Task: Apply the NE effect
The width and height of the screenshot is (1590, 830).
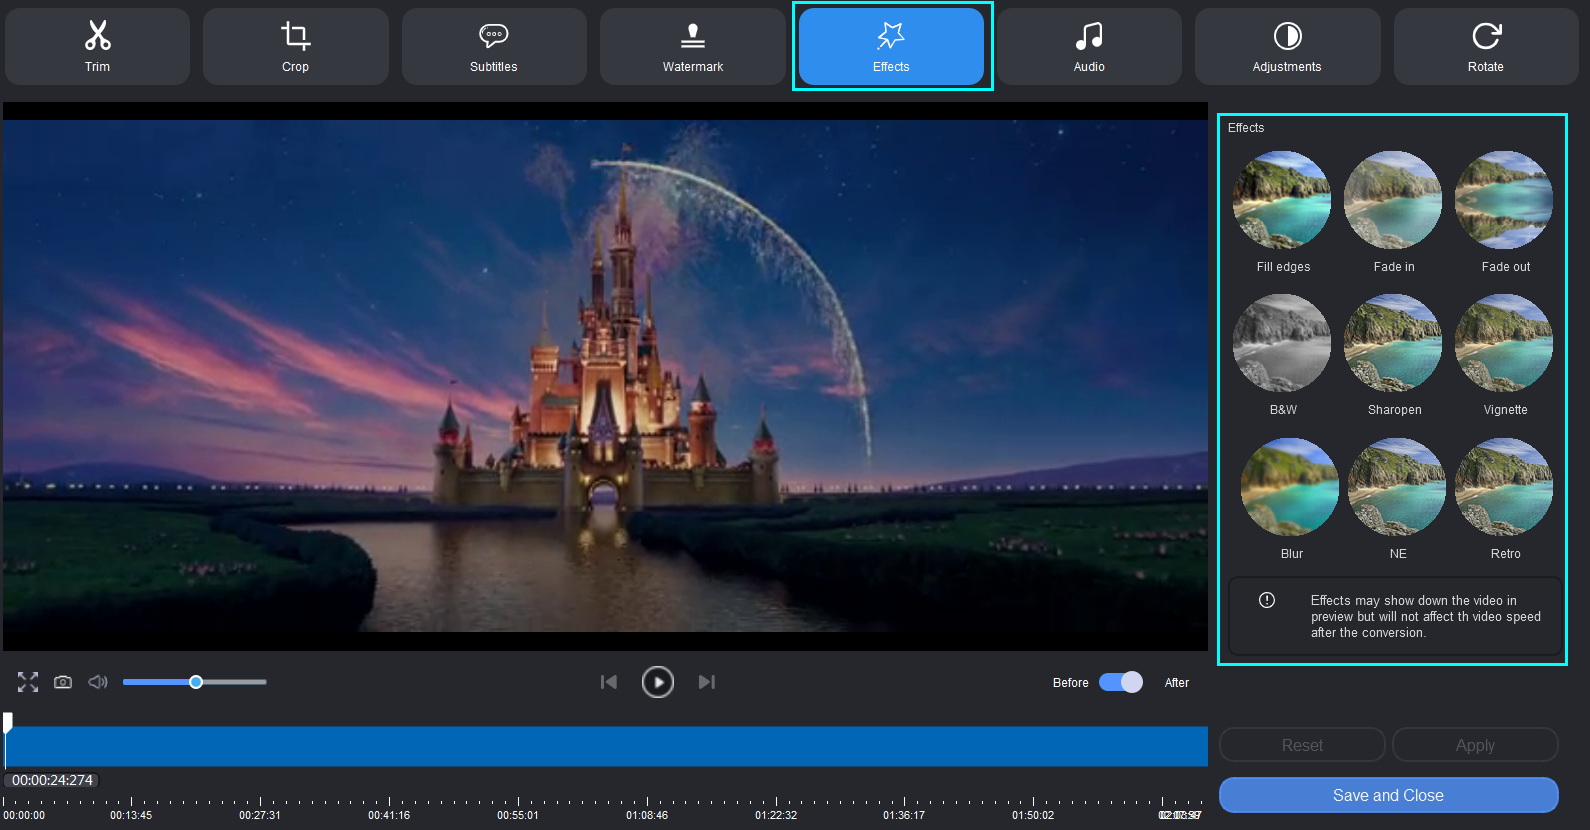Action: [1397, 487]
